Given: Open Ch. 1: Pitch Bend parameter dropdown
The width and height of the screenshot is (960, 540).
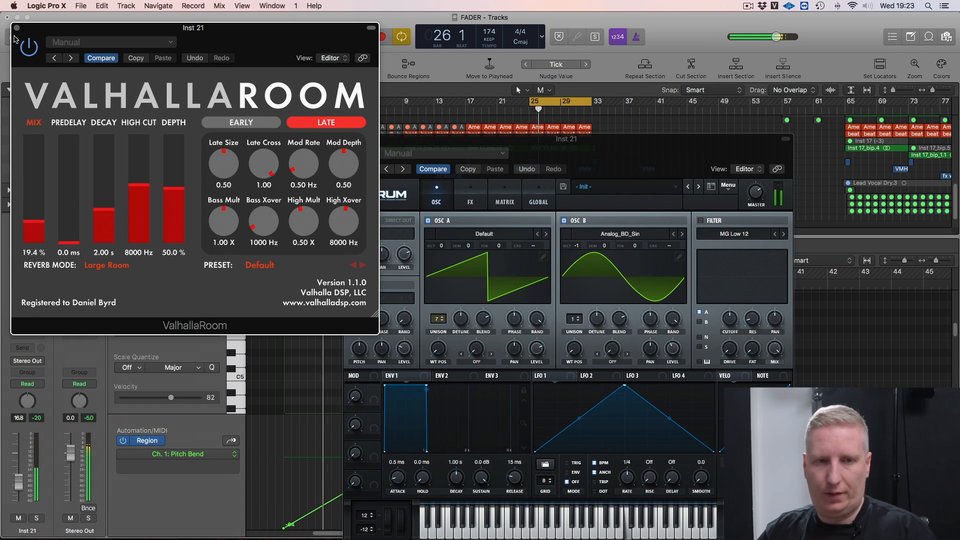Looking at the screenshot, I should (178, 454).
